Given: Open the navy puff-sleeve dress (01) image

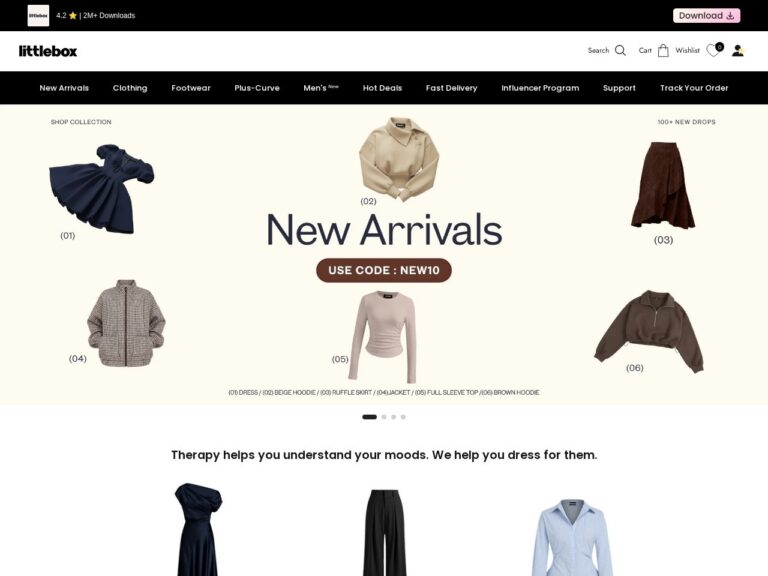Looking at the screenshot, I should pos(102,189).
